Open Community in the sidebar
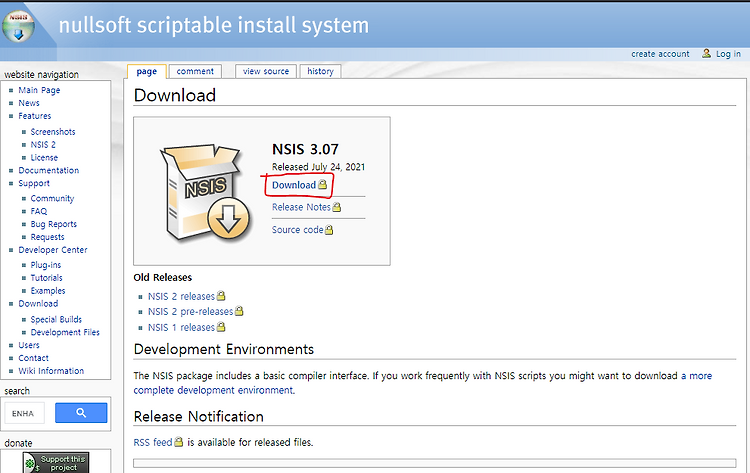 click(52, 198)
